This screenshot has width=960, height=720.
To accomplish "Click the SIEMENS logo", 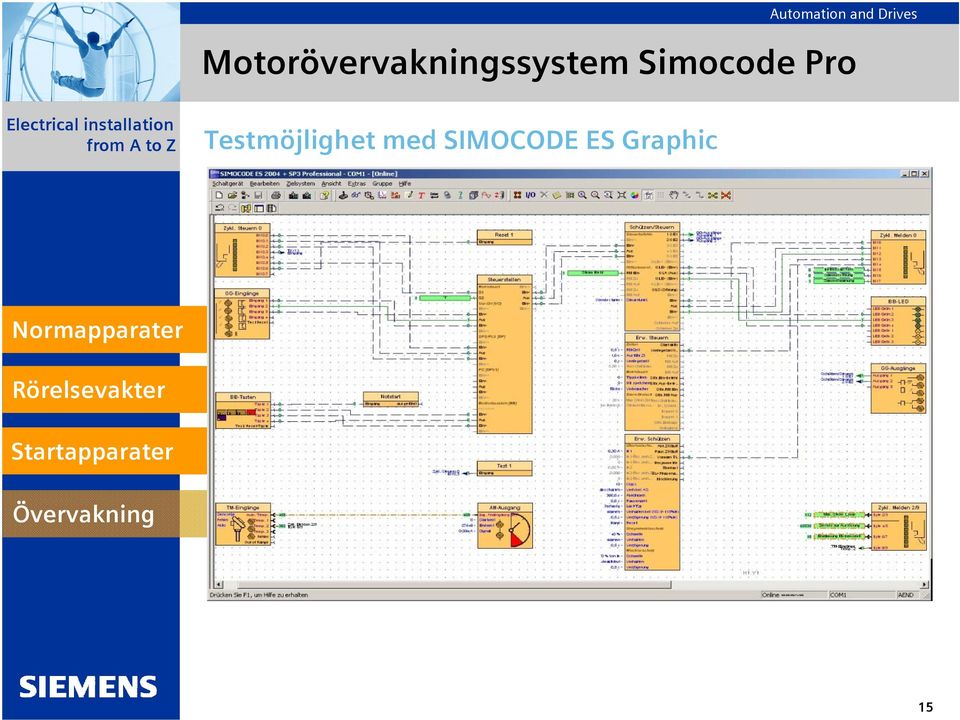I will (x=88, y=688).
